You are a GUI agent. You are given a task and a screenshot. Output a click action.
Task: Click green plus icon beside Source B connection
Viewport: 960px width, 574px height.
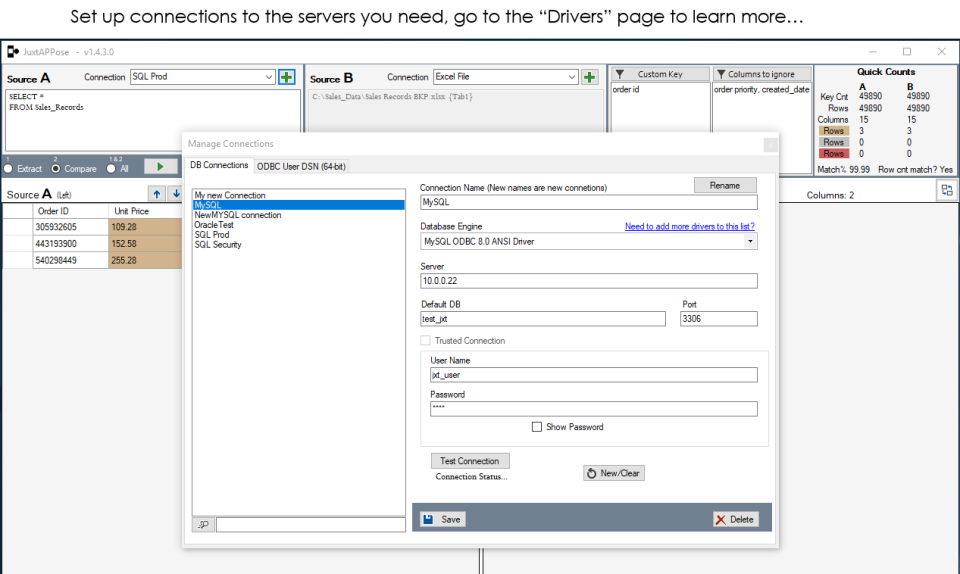pyautogui.click(x=590, y=77)
